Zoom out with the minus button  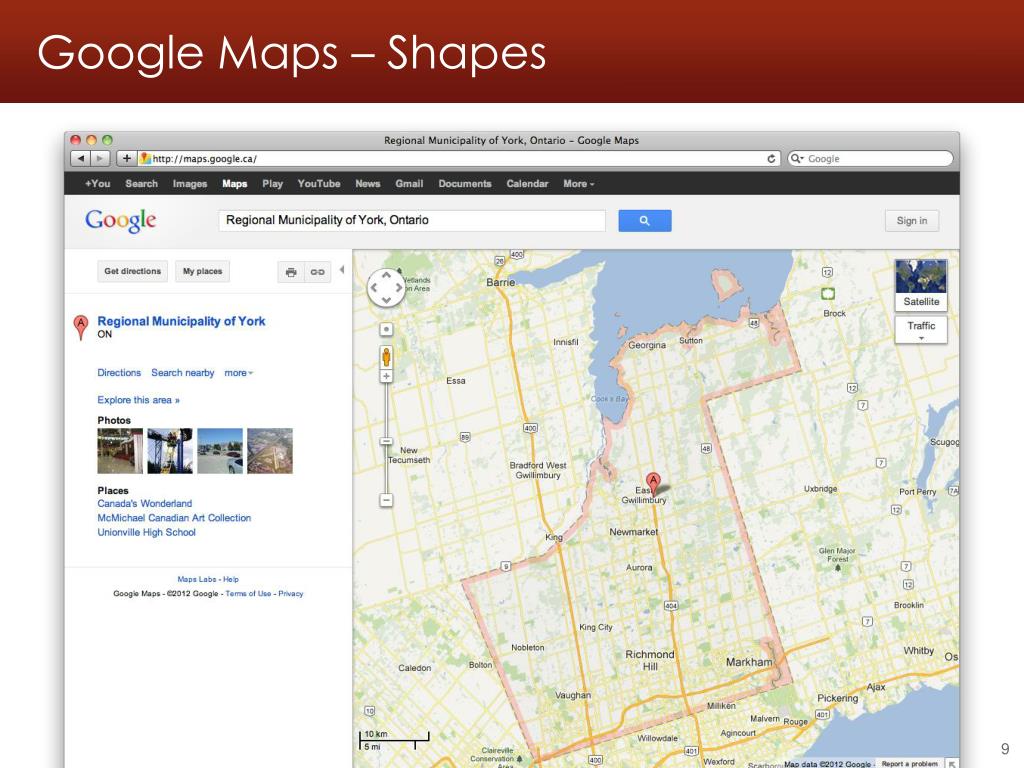pos(387,500)
